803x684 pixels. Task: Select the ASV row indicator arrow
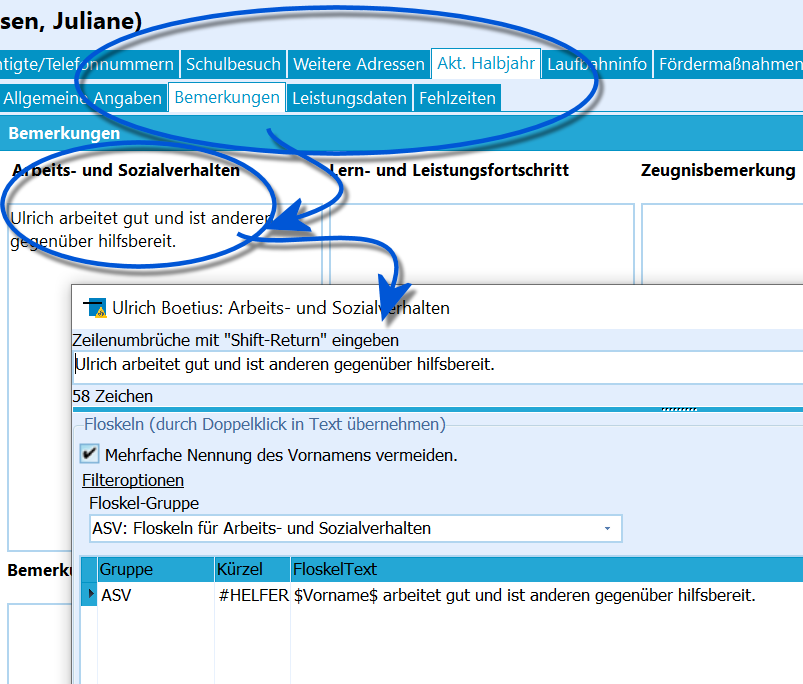pos(90,594)
